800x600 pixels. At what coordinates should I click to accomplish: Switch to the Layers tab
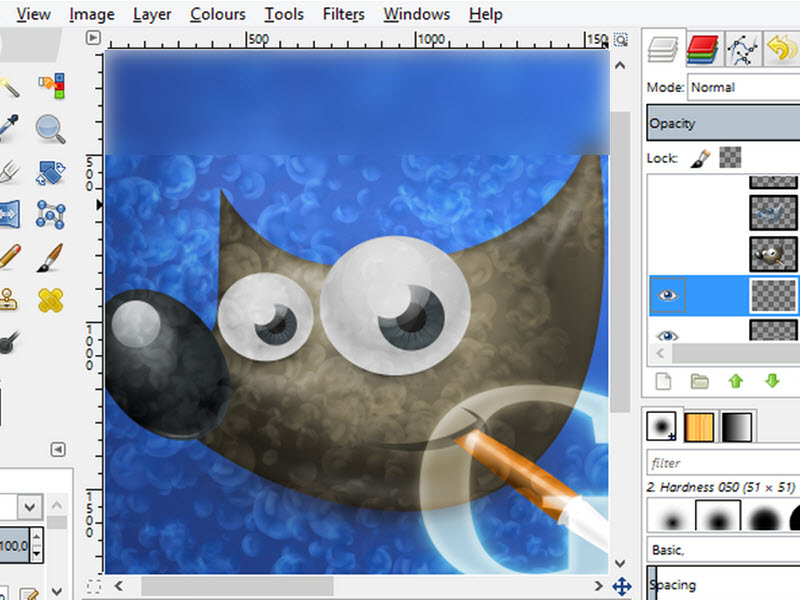pos(662,49)
